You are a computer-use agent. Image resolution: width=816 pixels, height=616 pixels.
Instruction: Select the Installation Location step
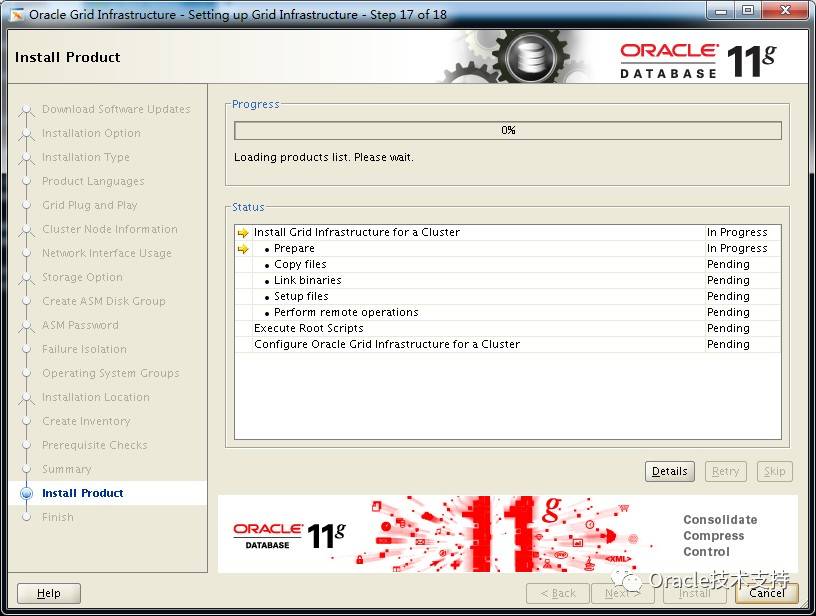96,397
